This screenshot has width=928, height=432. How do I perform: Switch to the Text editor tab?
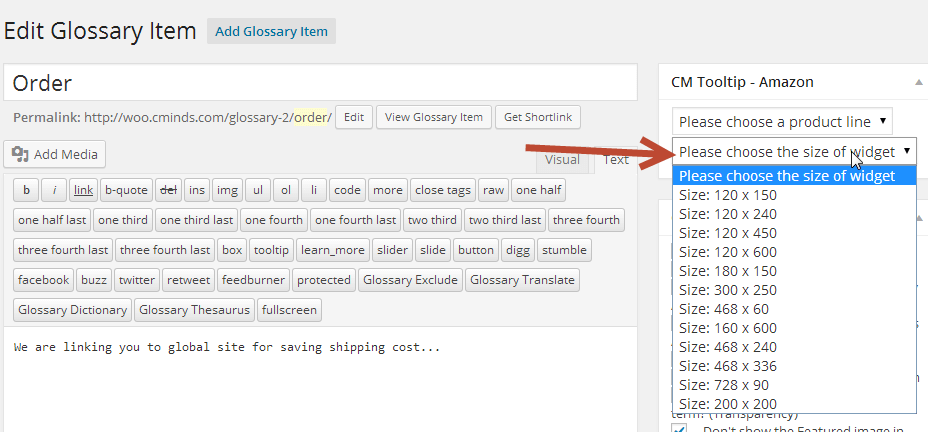coord(615,160)
